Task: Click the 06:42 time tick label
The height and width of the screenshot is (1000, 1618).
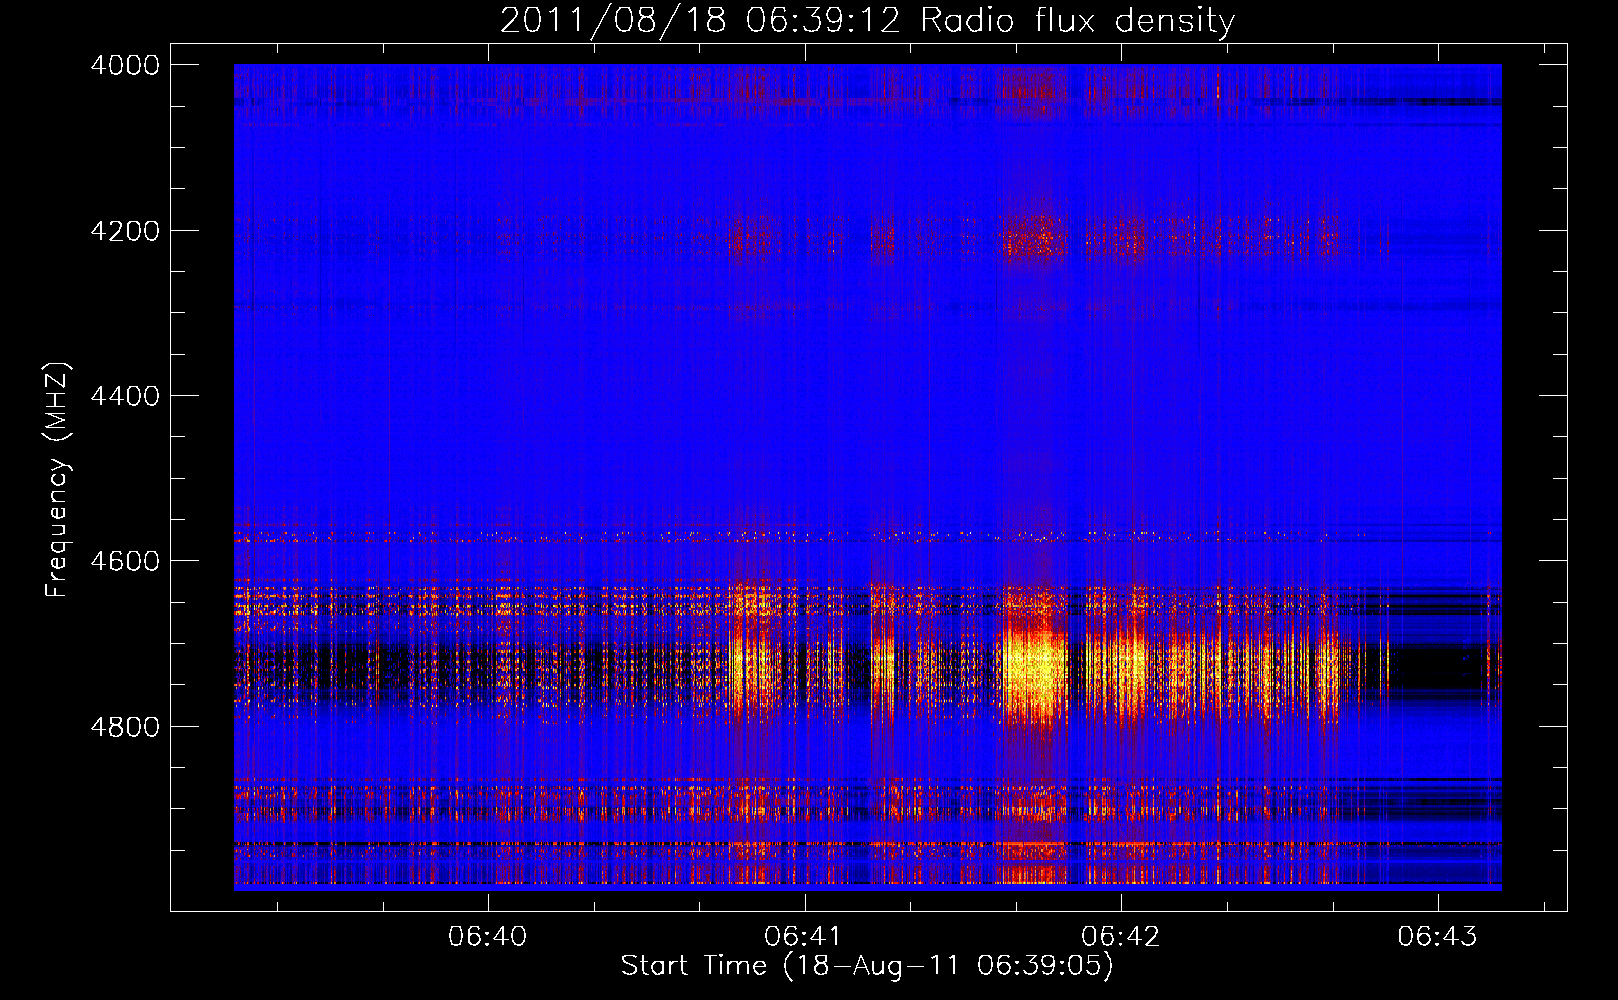Action: pyautogui.click(x=1121, y=937)
